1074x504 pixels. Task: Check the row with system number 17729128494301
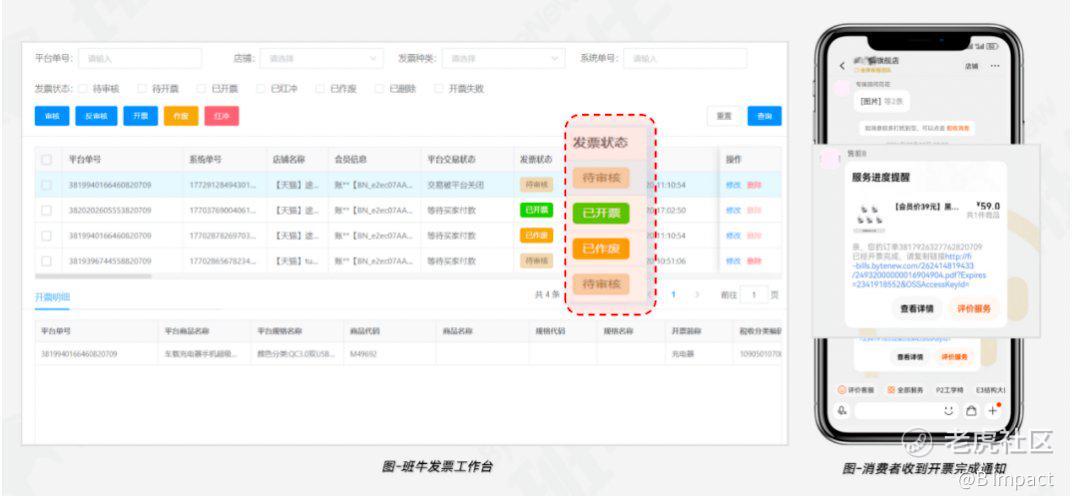coord(47,185)
